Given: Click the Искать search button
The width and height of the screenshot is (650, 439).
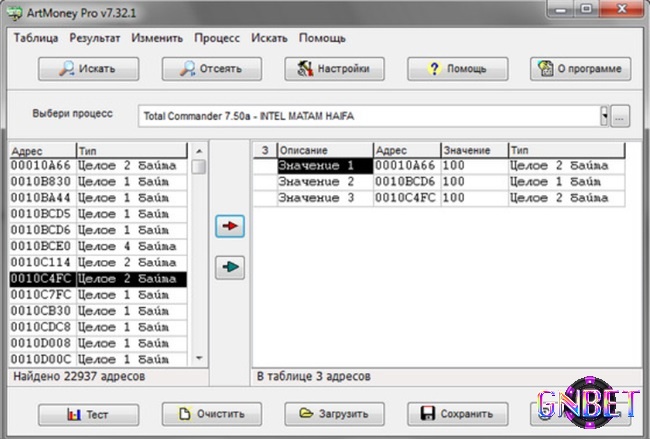Looking at the screenshot, I should (x=88, y=69).
